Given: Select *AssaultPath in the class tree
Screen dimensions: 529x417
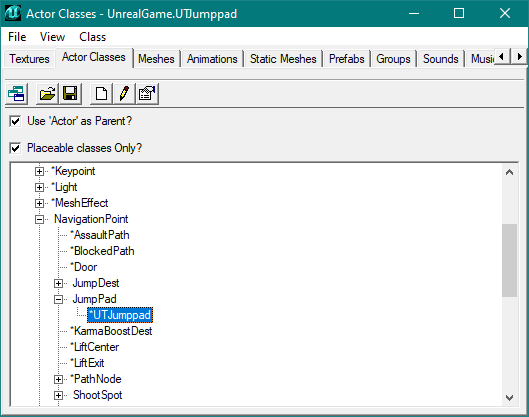Looking at the screenshot, I should click(100, 235).
